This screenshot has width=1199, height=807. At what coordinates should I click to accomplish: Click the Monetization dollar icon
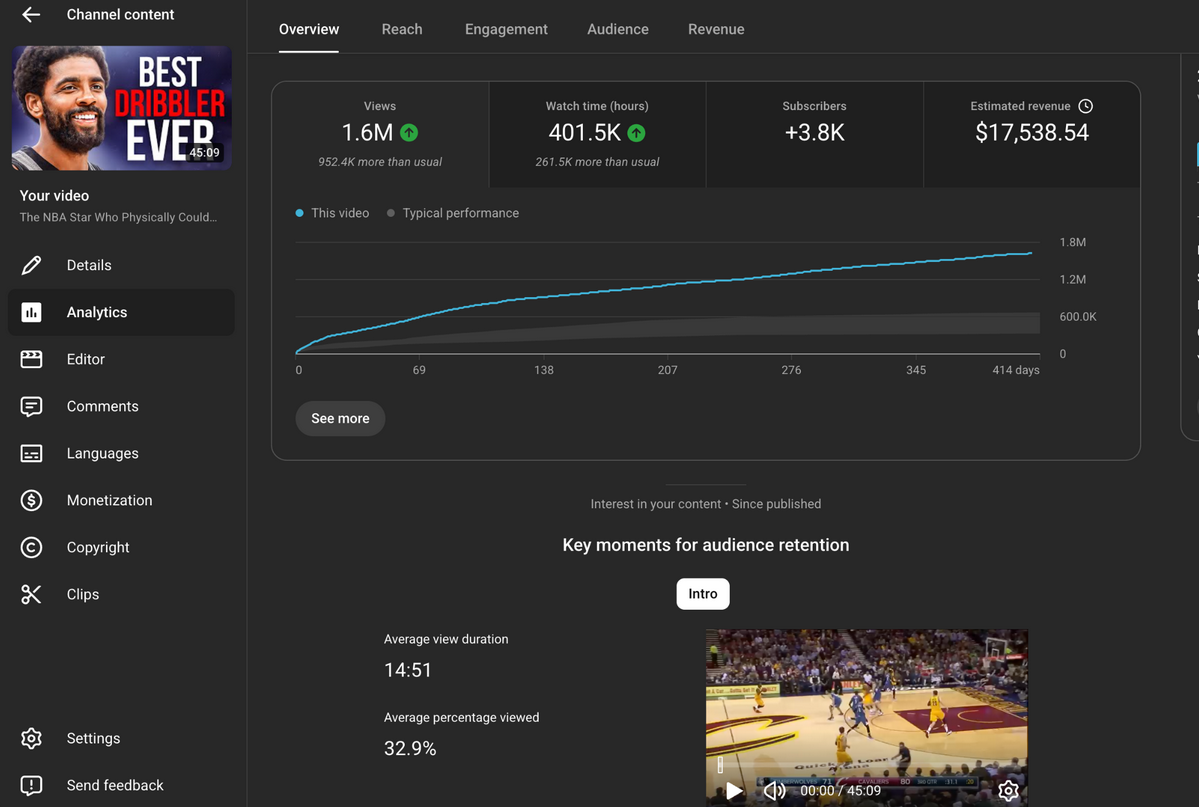pyautogui.click(x=31, y=500)
